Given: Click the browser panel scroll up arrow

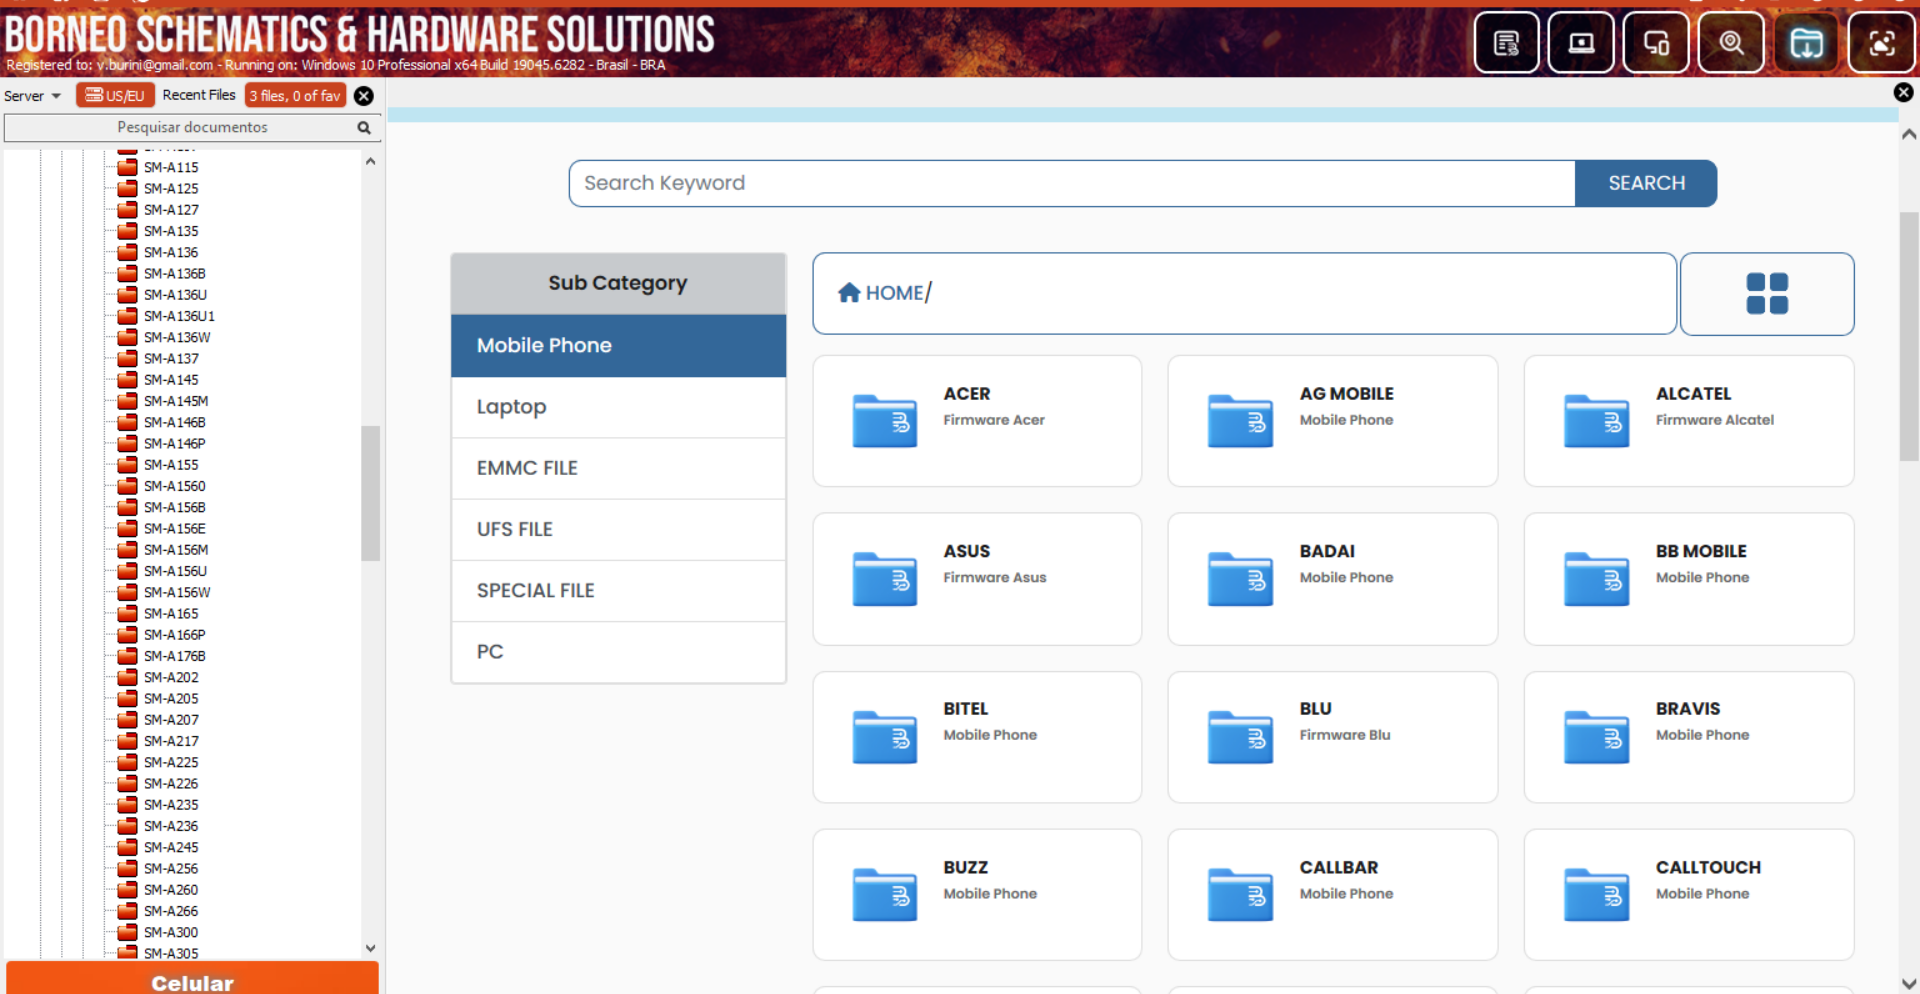Looking at the screenshot, I should [1908, 134].
